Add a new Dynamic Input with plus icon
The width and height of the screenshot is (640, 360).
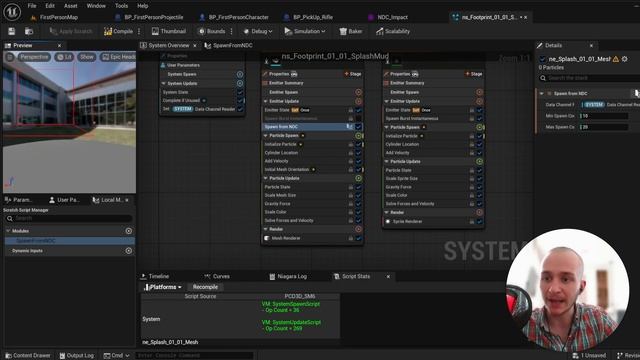(x=129, y=251)
